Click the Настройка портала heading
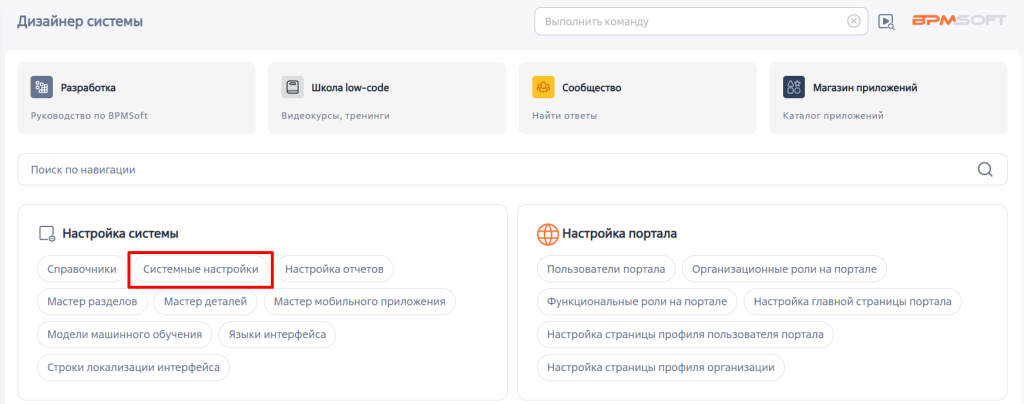Viewport: 1024px width, 404px height. click(620, 234)
